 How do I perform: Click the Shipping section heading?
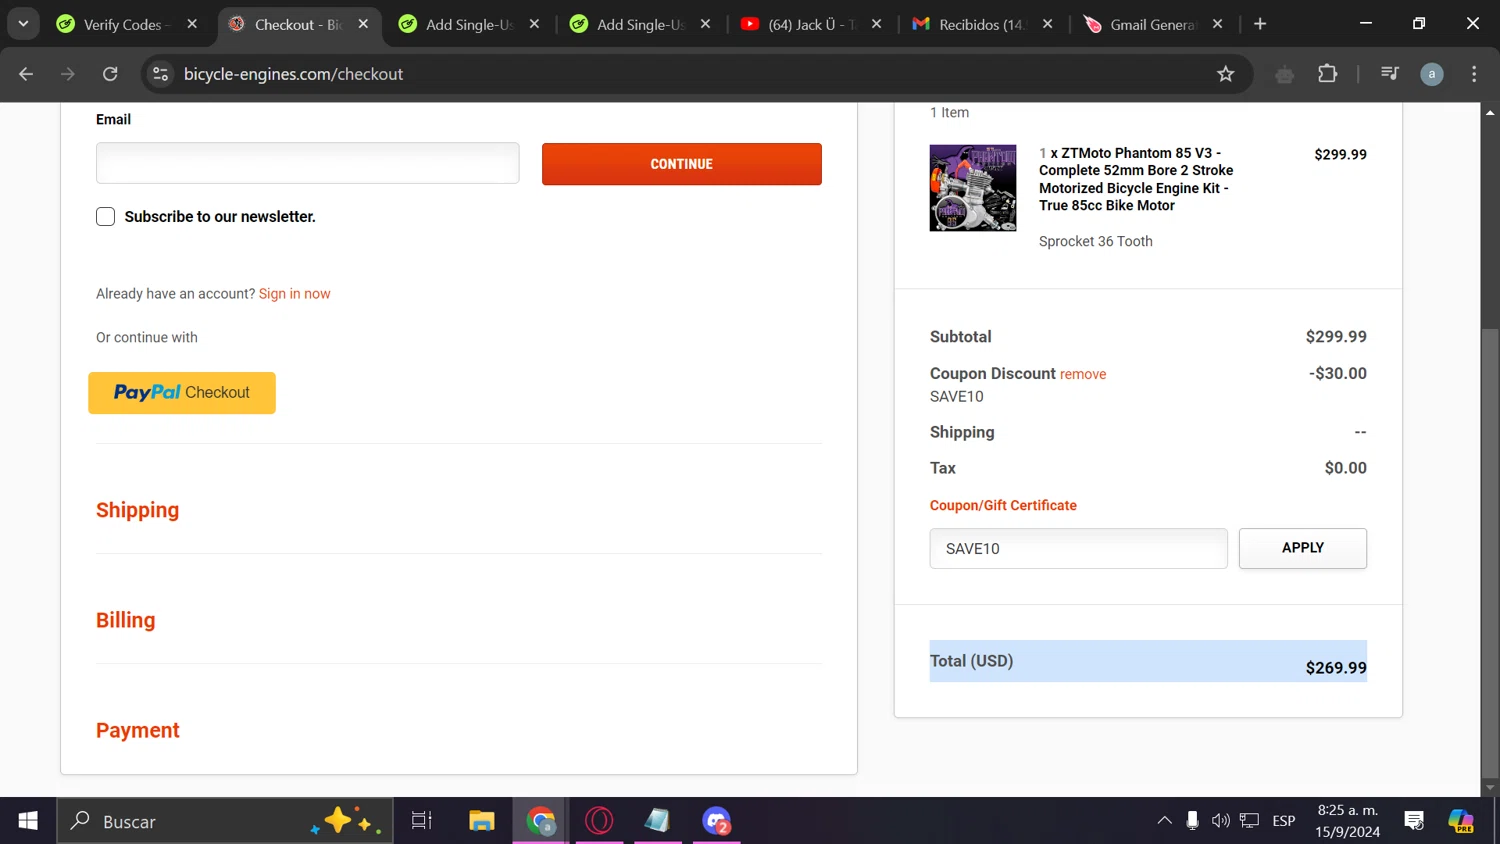tap(138, 510)
